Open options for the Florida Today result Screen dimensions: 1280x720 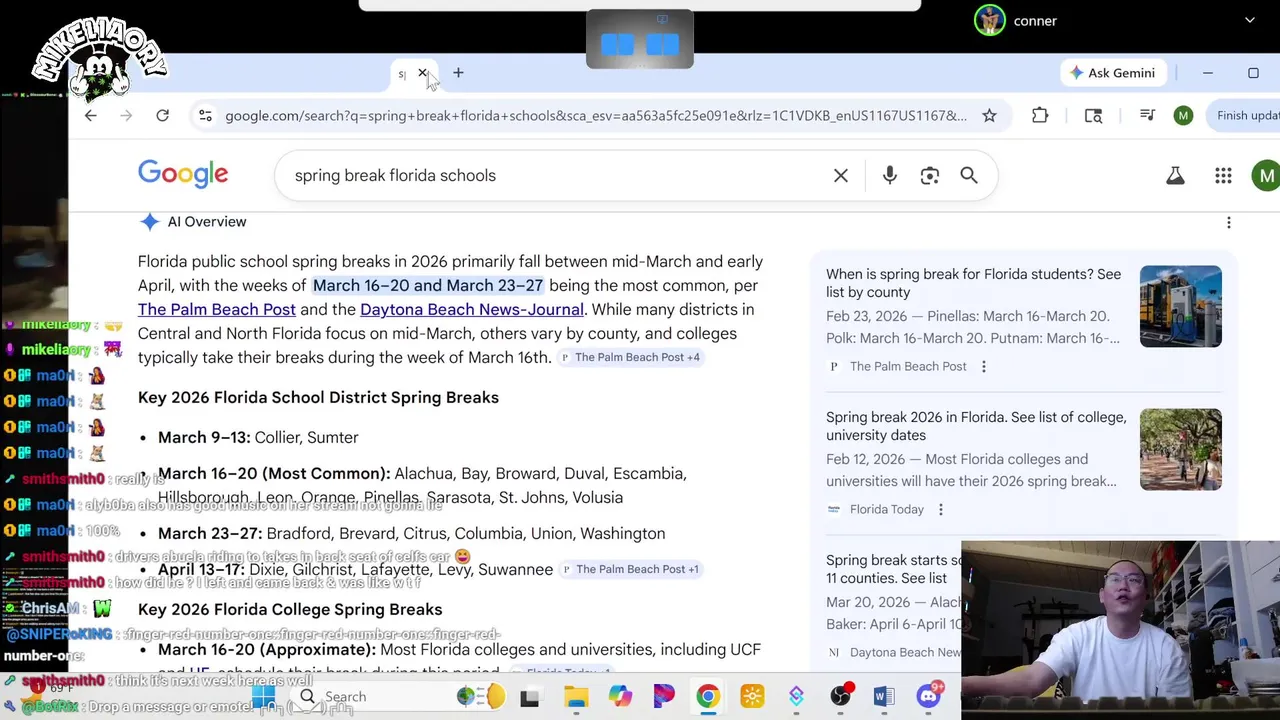pos(940,510)
